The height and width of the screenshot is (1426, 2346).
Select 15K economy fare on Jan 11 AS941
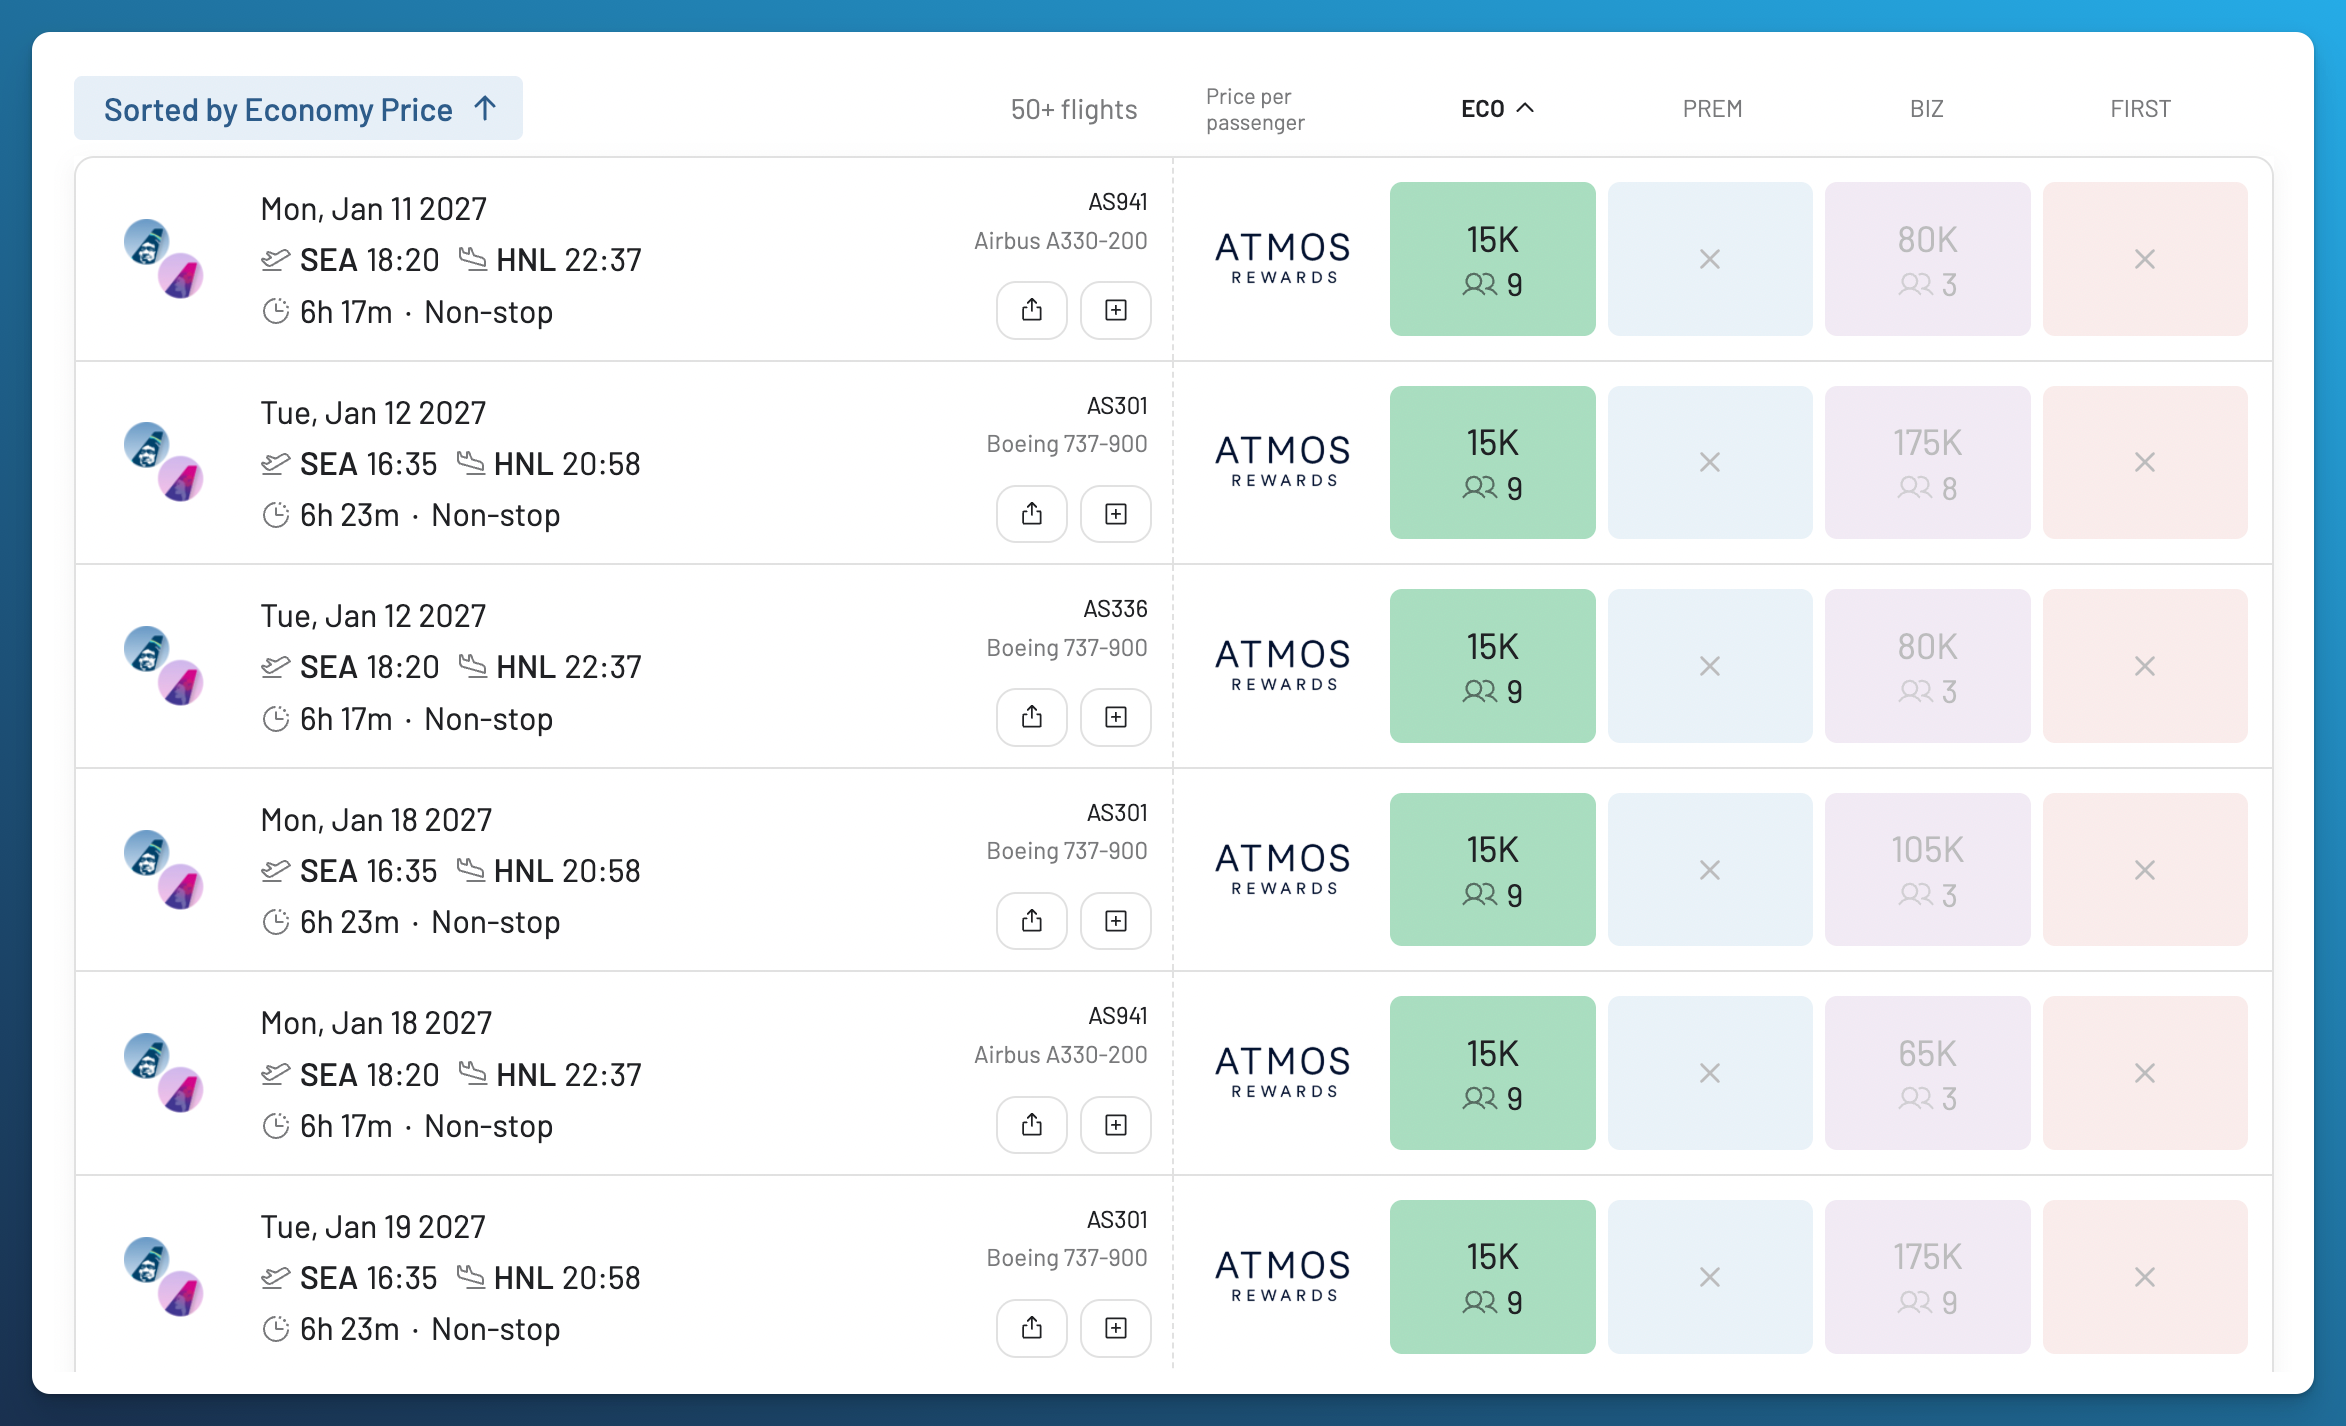click(x=1492, y=259)
